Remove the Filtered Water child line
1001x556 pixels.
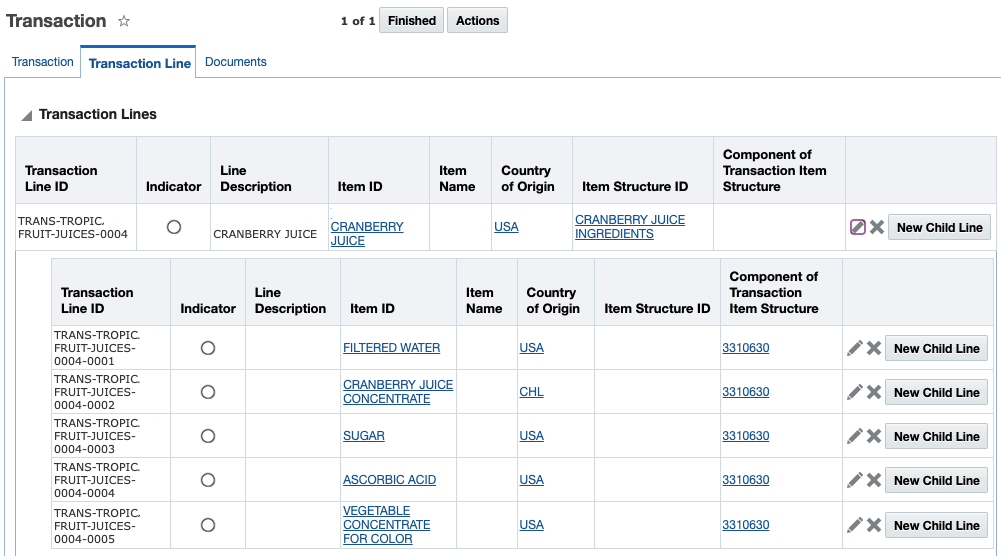[874, 348]
